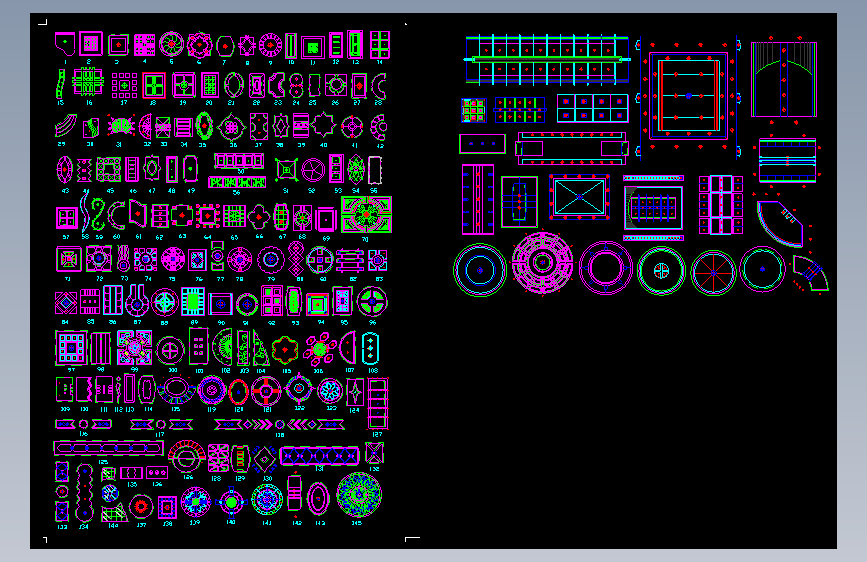Pick the flower-shaped symbol numbered 6
This screenshot has height=562, width=867.
pyautogui.click(x=199, y=45)
